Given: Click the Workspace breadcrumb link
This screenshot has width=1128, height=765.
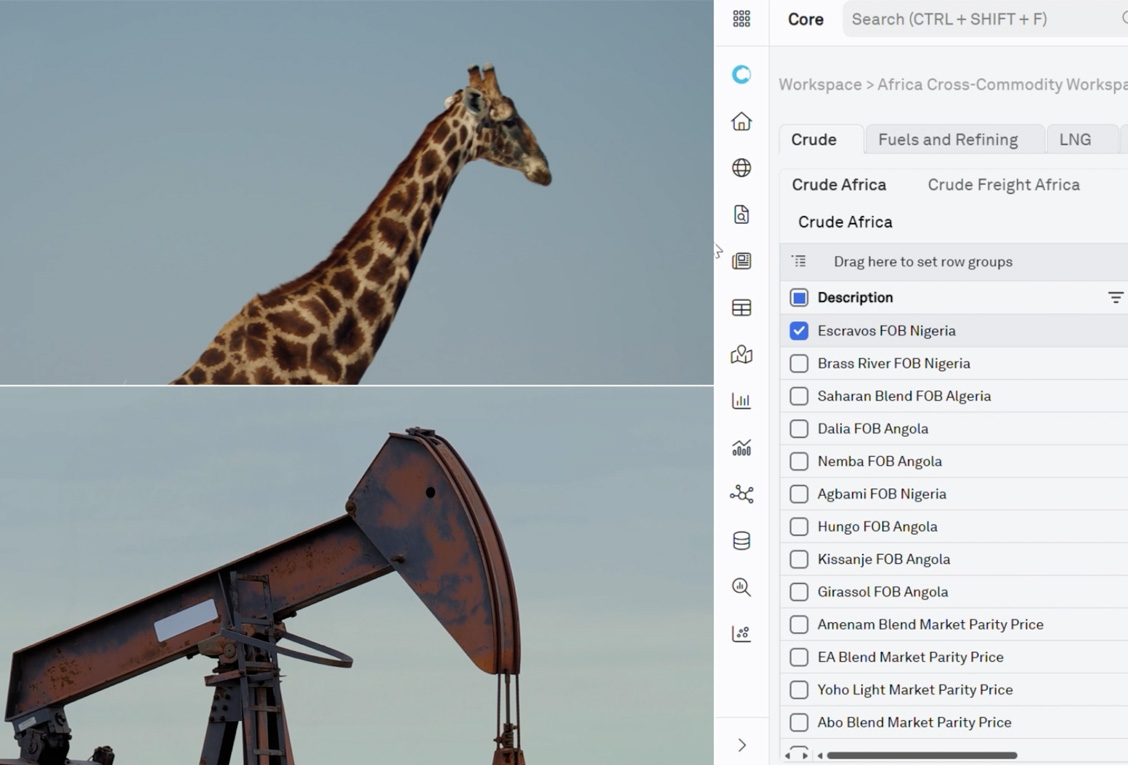Looking at the screenshot, I should tap(820, 85).
